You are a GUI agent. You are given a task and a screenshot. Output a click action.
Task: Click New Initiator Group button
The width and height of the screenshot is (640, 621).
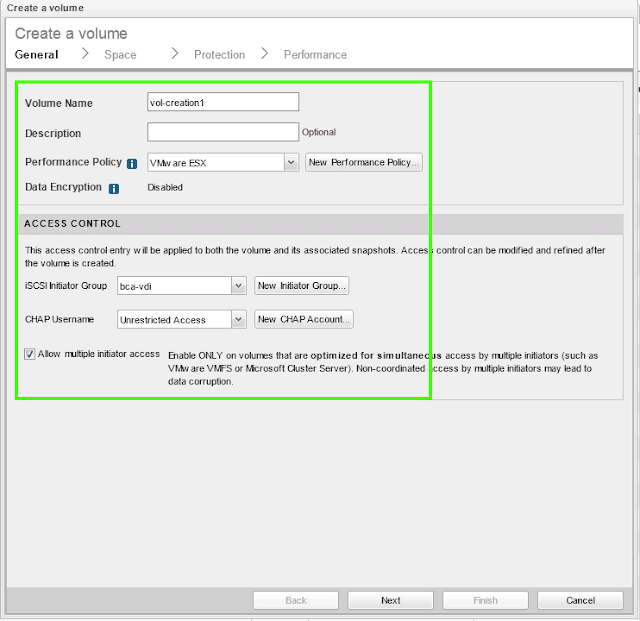tap(302, 285)
